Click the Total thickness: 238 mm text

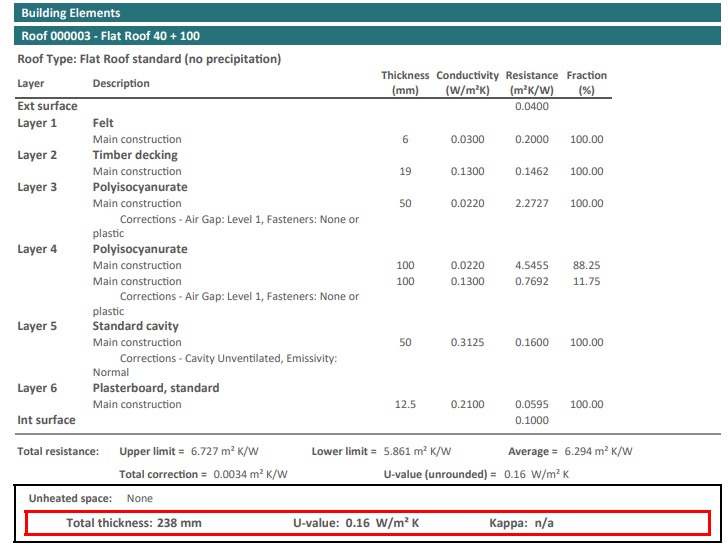[134, 523]
